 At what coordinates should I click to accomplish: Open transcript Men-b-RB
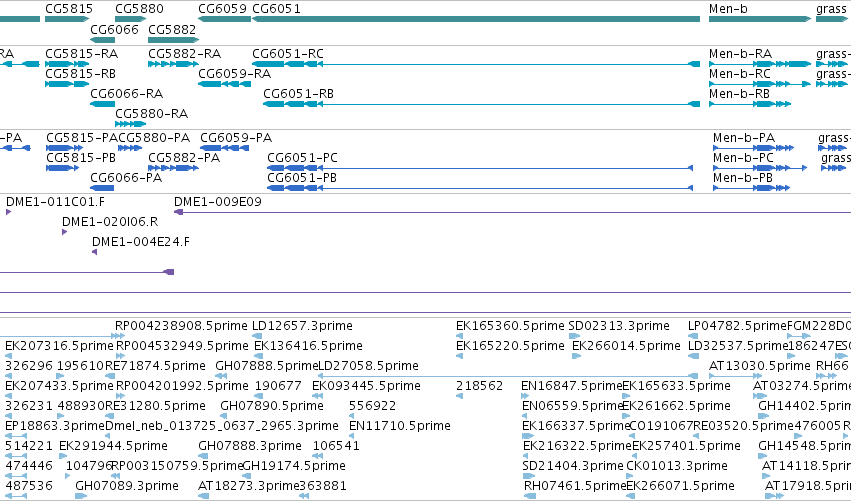[x=739, y=94]
